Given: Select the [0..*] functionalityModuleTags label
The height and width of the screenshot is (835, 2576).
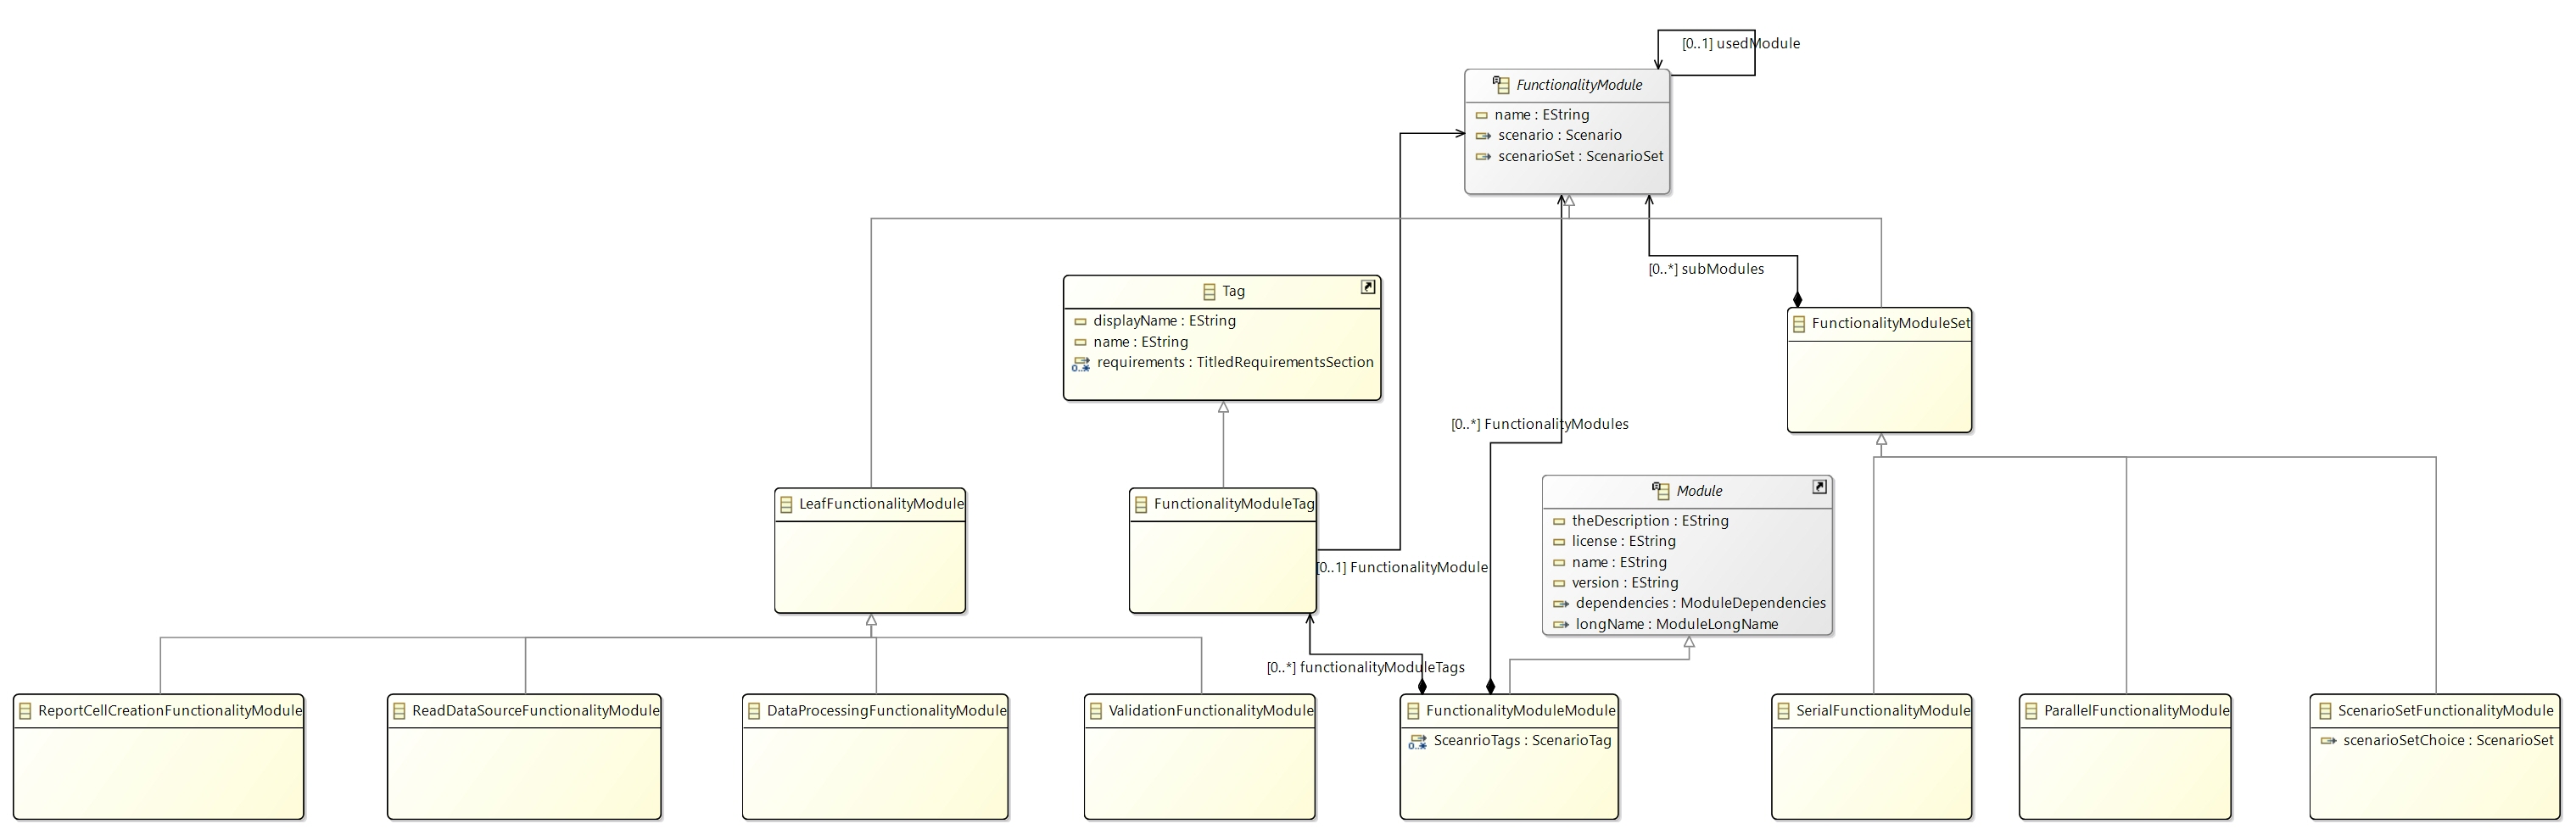Looking at the screenshot, I should point(1366,668).
